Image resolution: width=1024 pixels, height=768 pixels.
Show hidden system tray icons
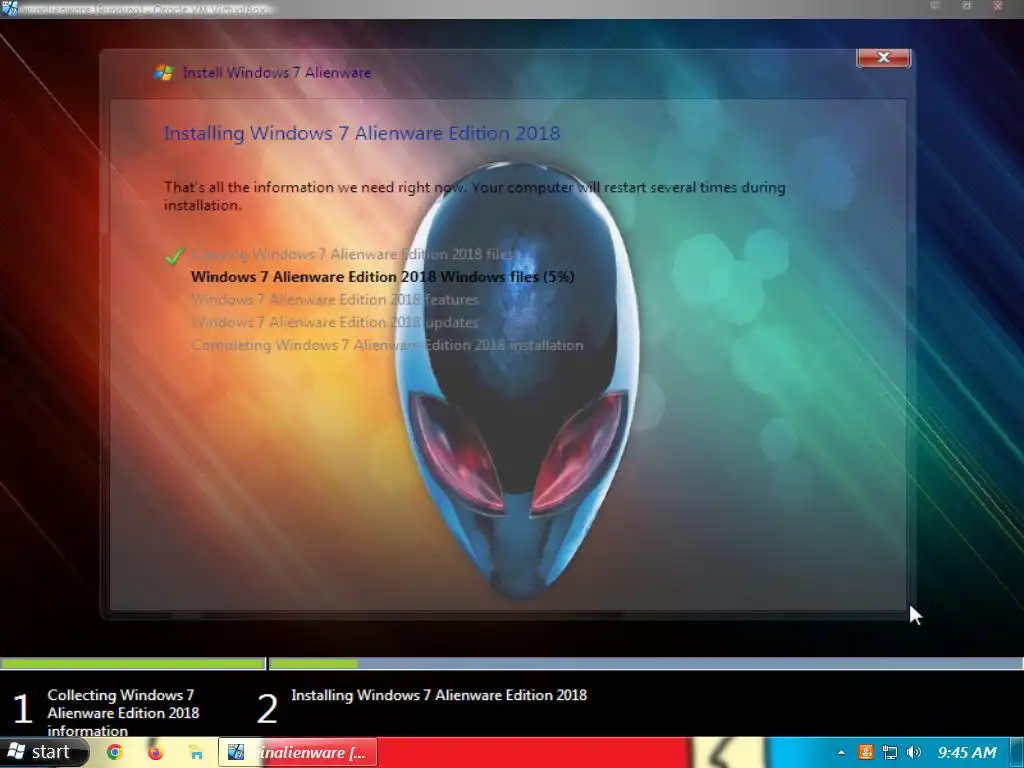(x=841, y=753)
